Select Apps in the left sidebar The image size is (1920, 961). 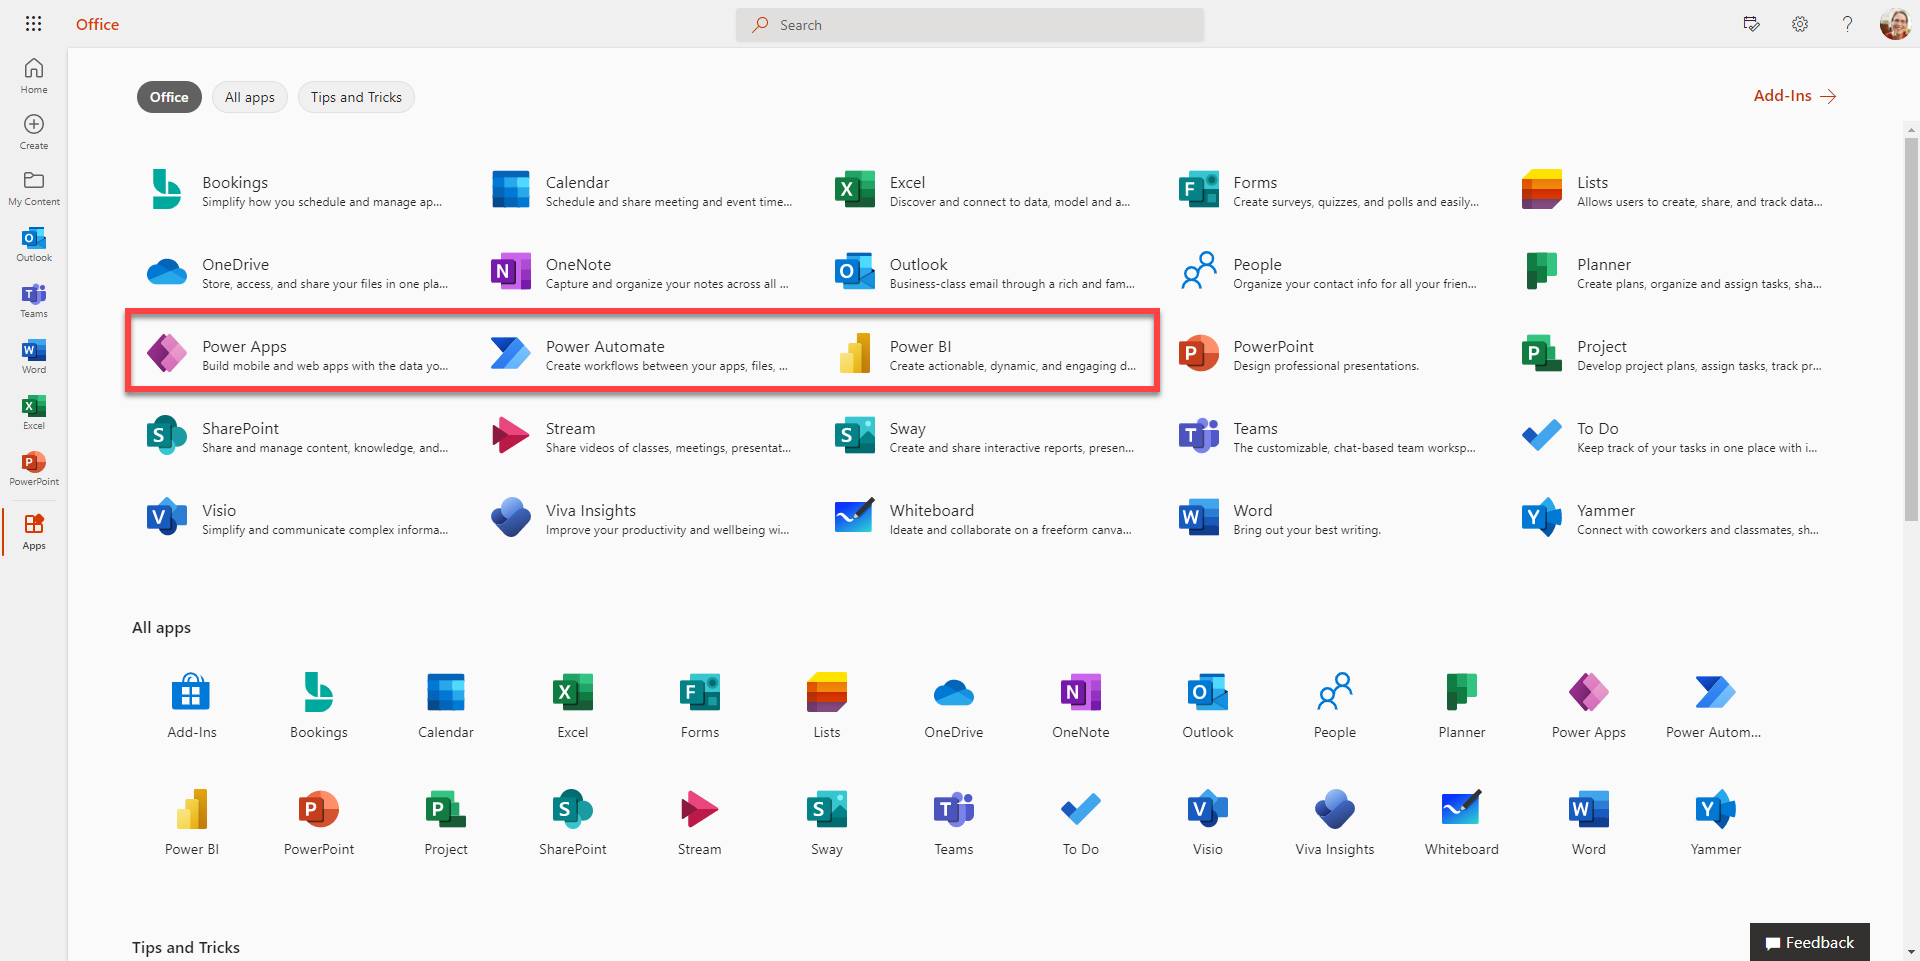click(x=34, y=532)
